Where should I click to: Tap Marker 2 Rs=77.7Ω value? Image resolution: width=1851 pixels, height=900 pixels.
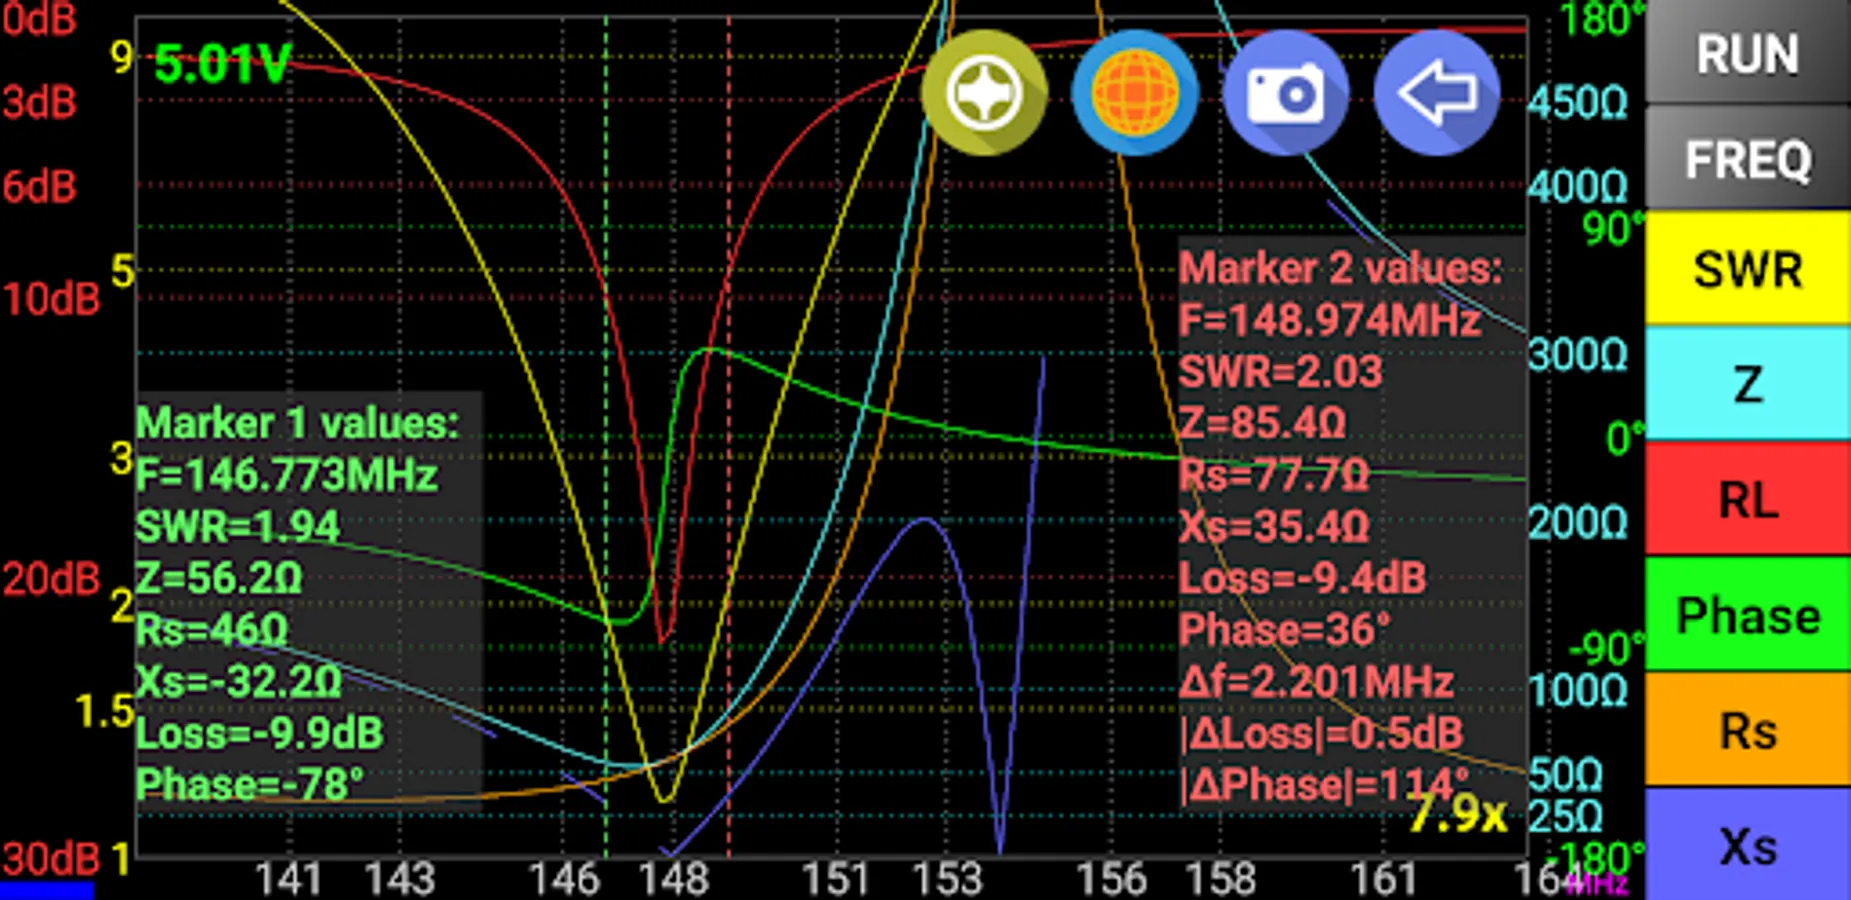(1273, 476)
